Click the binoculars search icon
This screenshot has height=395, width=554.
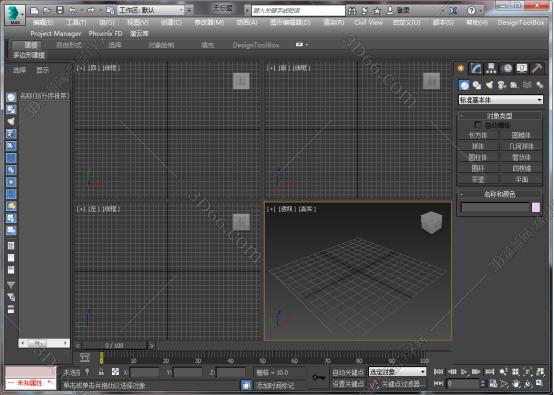tap(352, 11)
